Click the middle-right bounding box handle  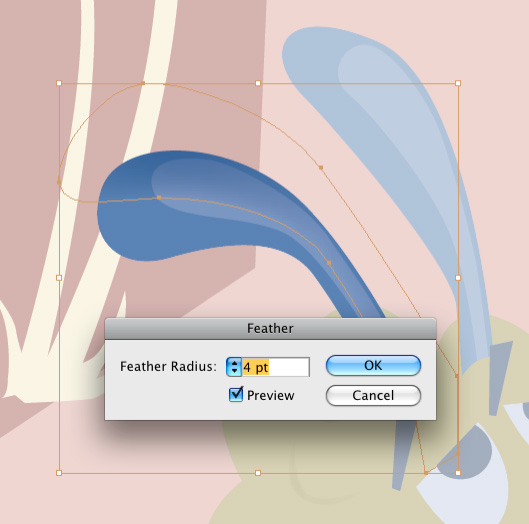point(458,278)
